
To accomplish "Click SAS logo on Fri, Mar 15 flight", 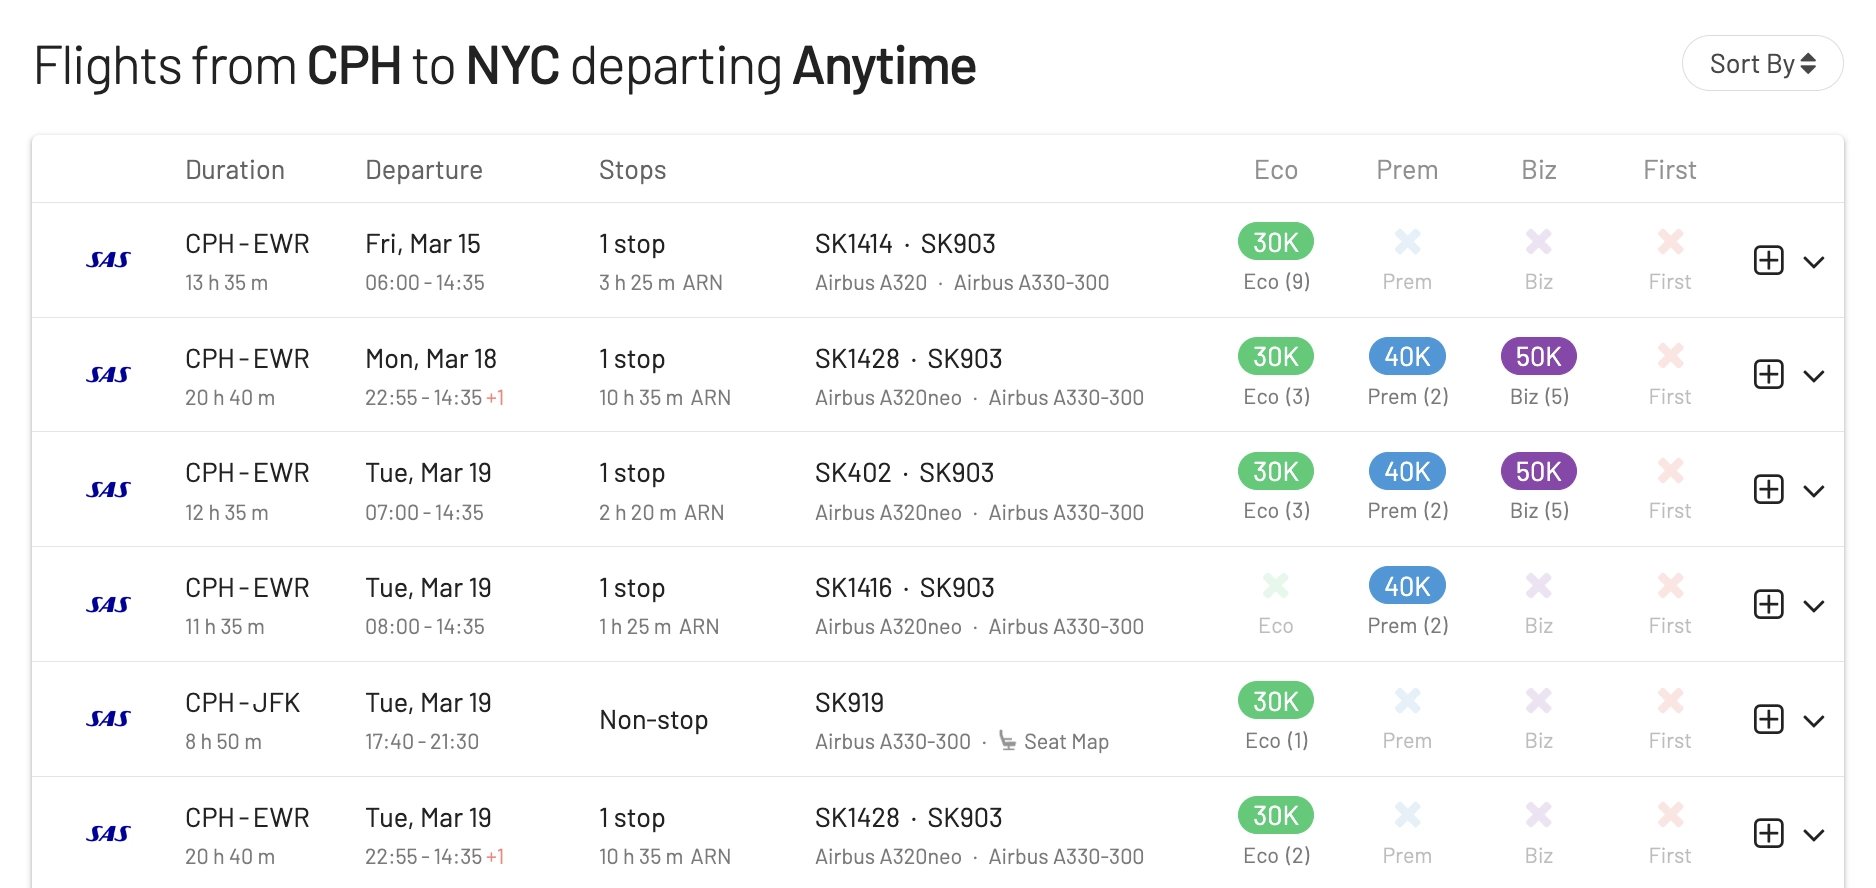I will tap(108, 260).
